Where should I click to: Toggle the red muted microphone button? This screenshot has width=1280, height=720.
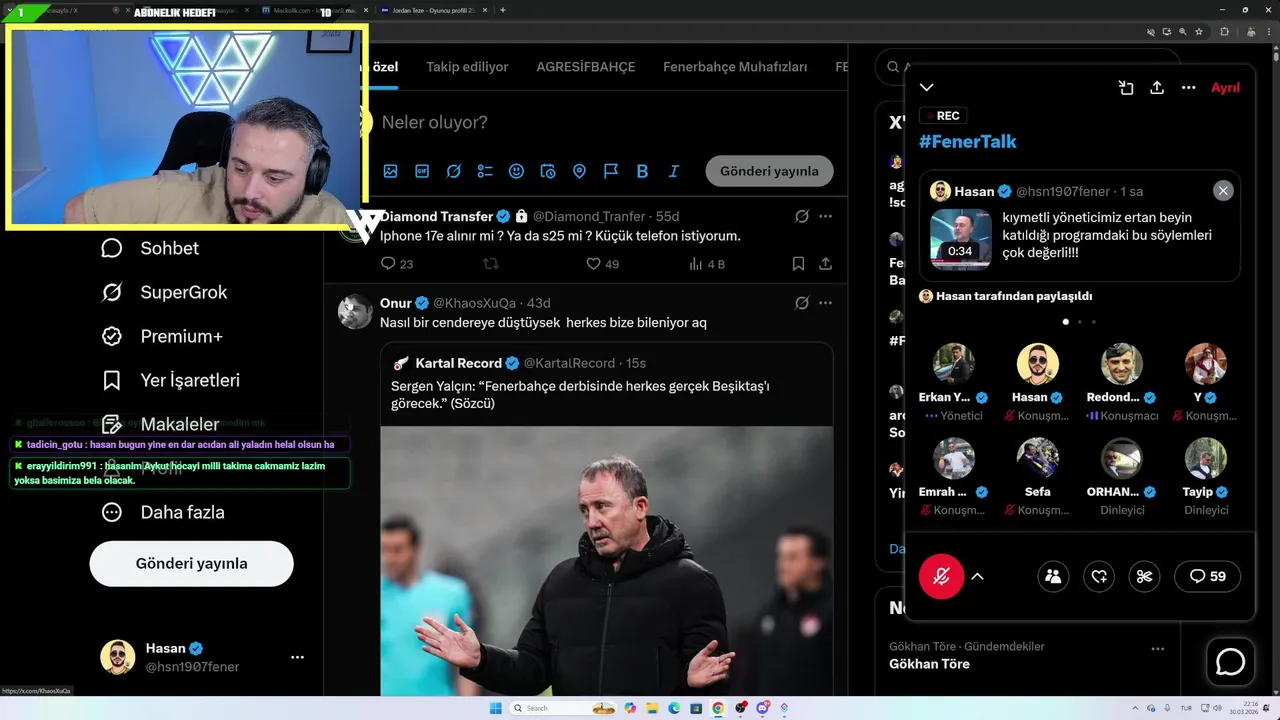coord(941,576)
